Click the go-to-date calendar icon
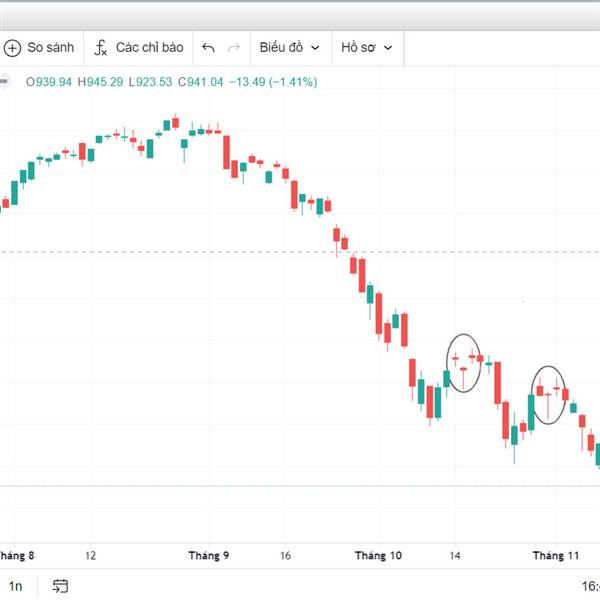This screenshot has width=600, height=600. tap(60, 586)
